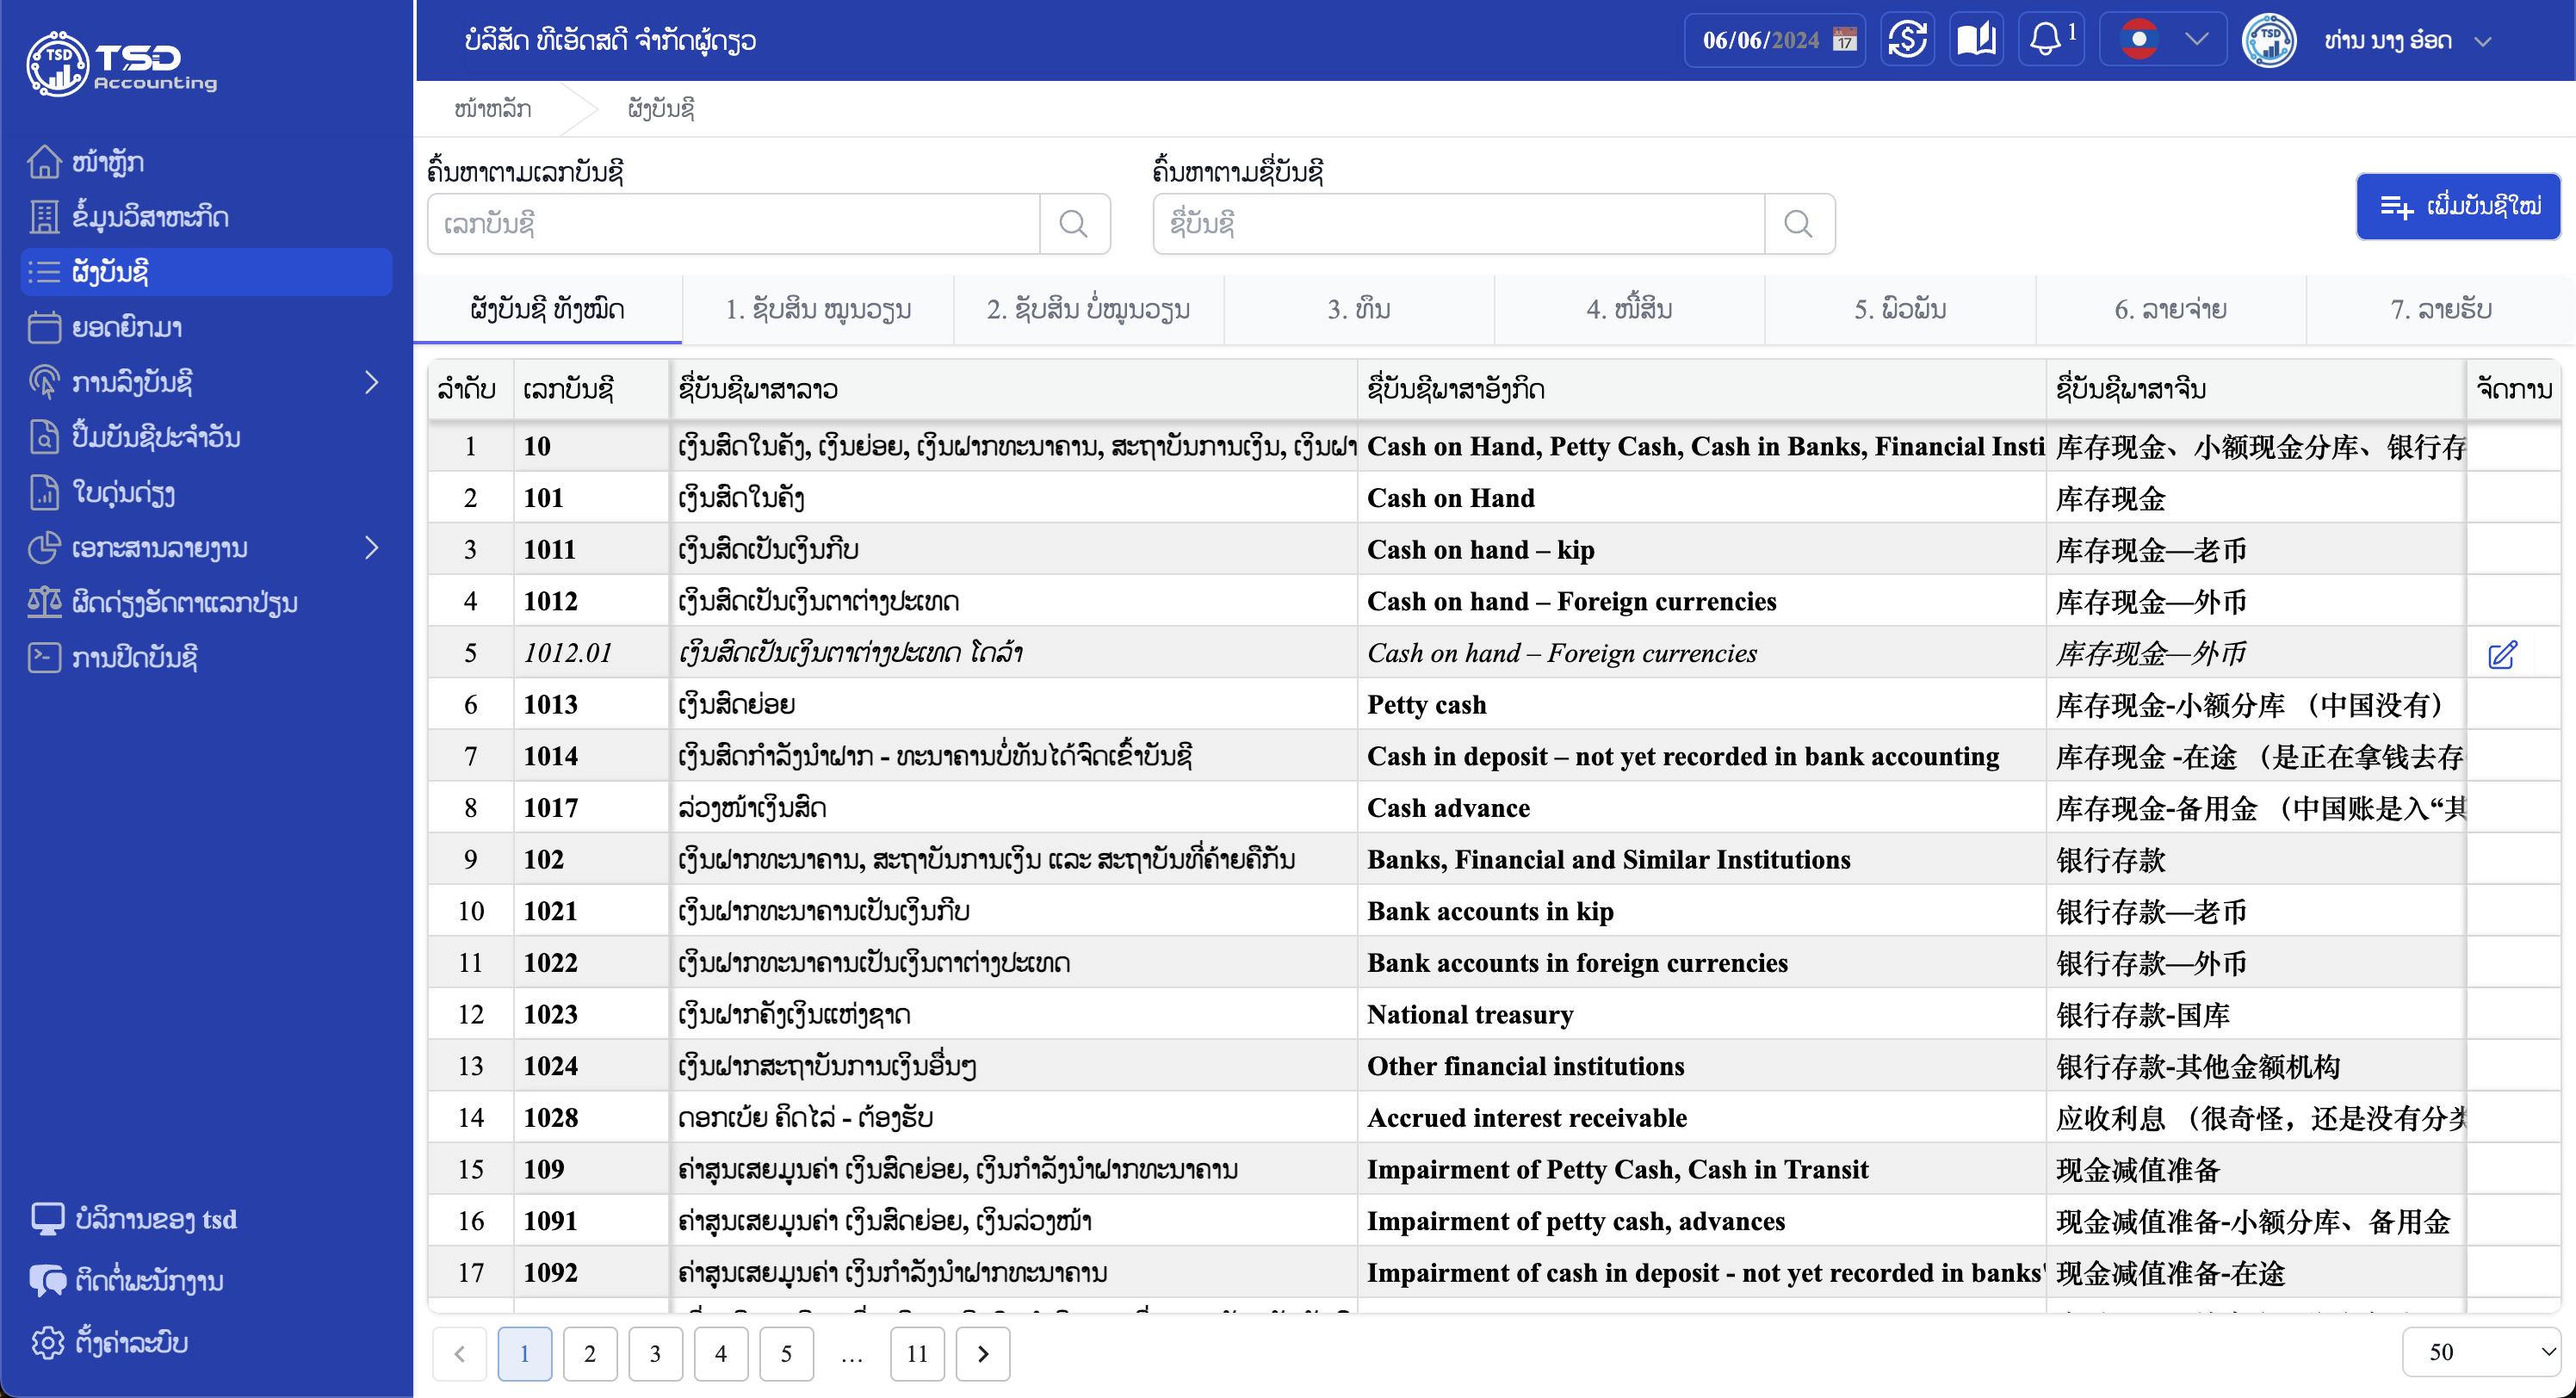
Task: Go to page 11
Action: pos(917,1353)
